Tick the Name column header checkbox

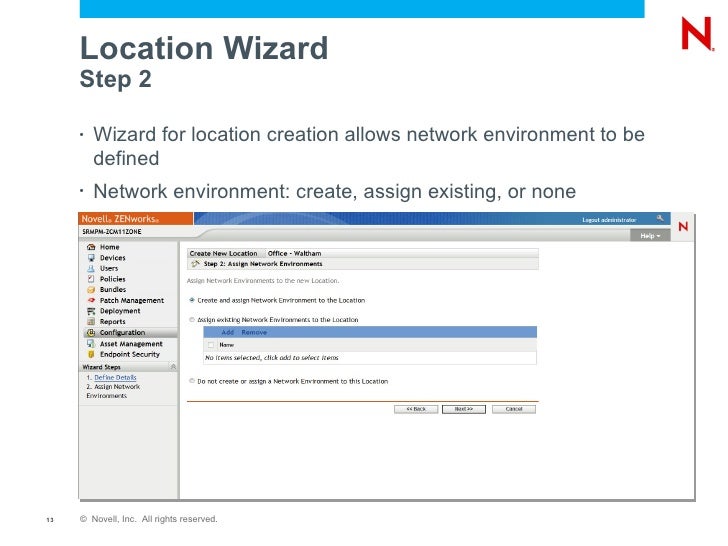click(211, 345)
